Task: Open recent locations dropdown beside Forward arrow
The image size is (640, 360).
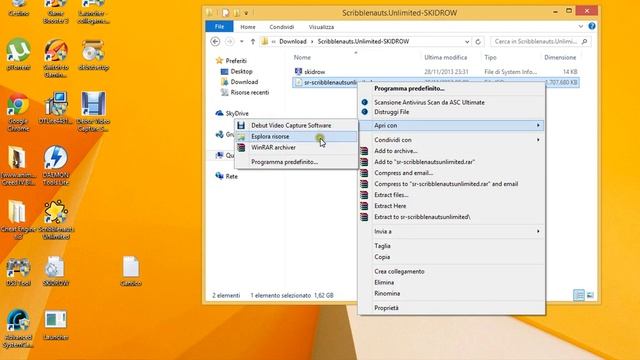Action: coord(242,41)
